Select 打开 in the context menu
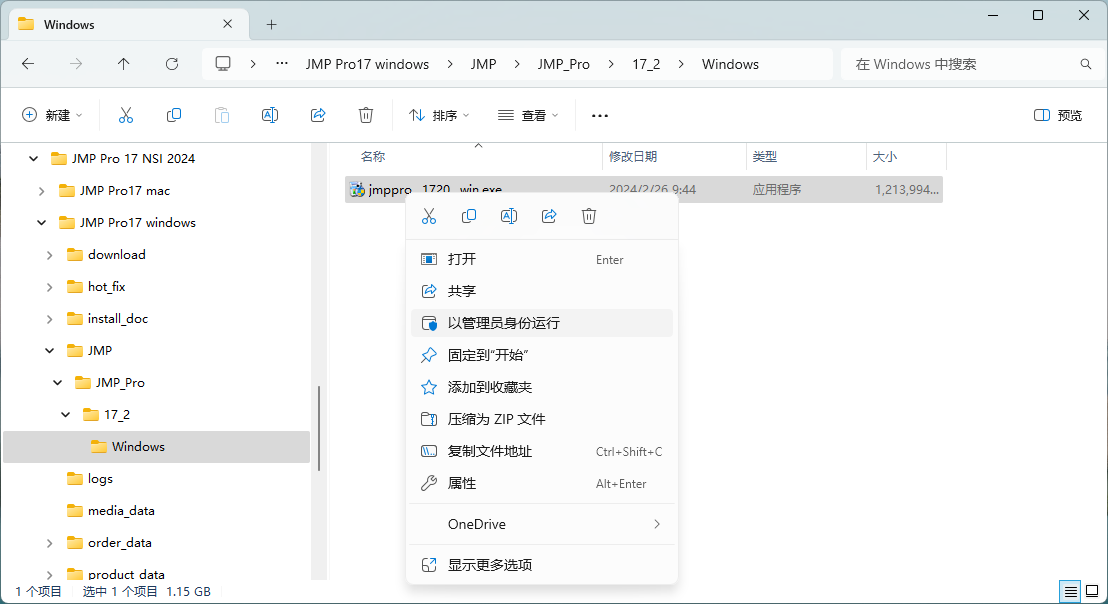 542,259
